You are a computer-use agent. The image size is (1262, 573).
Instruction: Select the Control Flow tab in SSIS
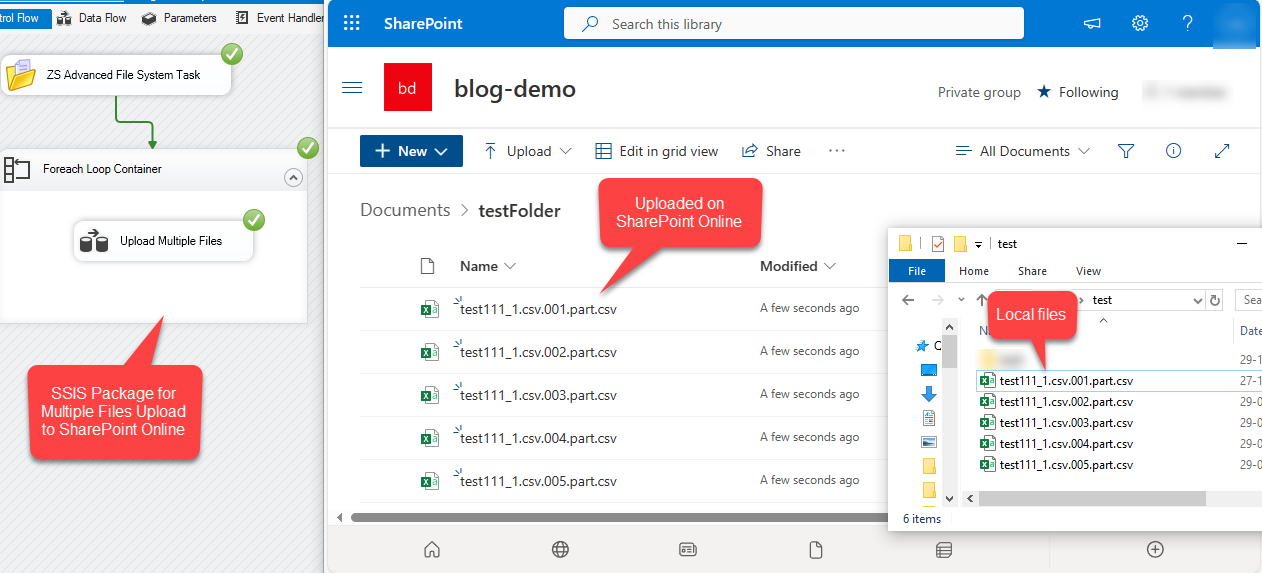25,18
